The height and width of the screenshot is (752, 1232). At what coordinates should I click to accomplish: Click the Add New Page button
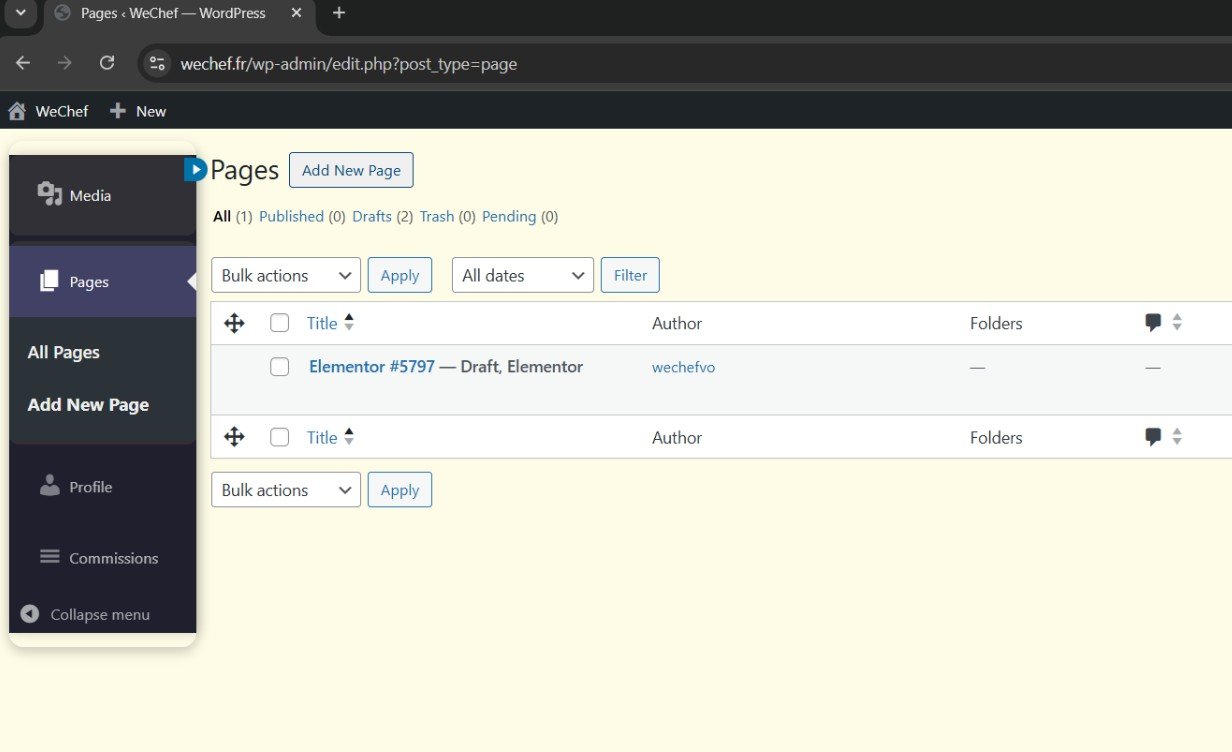351,170
